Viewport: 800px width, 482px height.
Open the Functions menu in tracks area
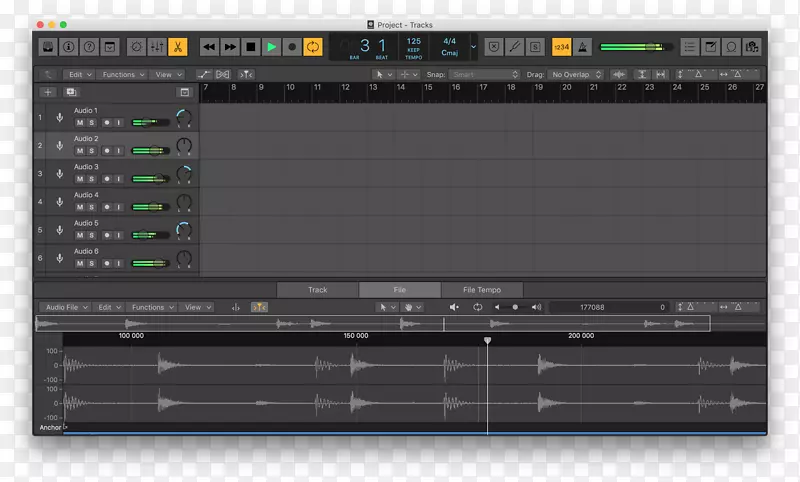(x=122, y=75)
